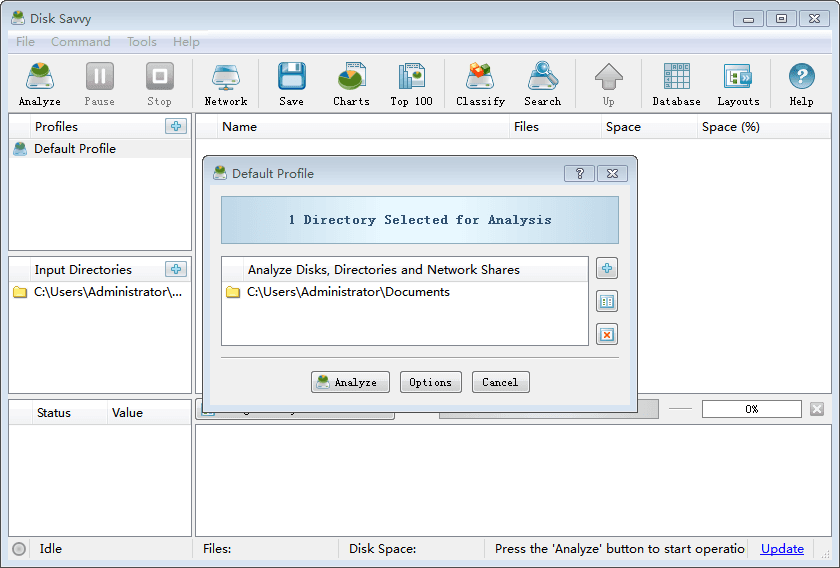The width and height of the screenshot is (840, 568).
Task: Click the Status column header
Action: [x=68, y=413]
